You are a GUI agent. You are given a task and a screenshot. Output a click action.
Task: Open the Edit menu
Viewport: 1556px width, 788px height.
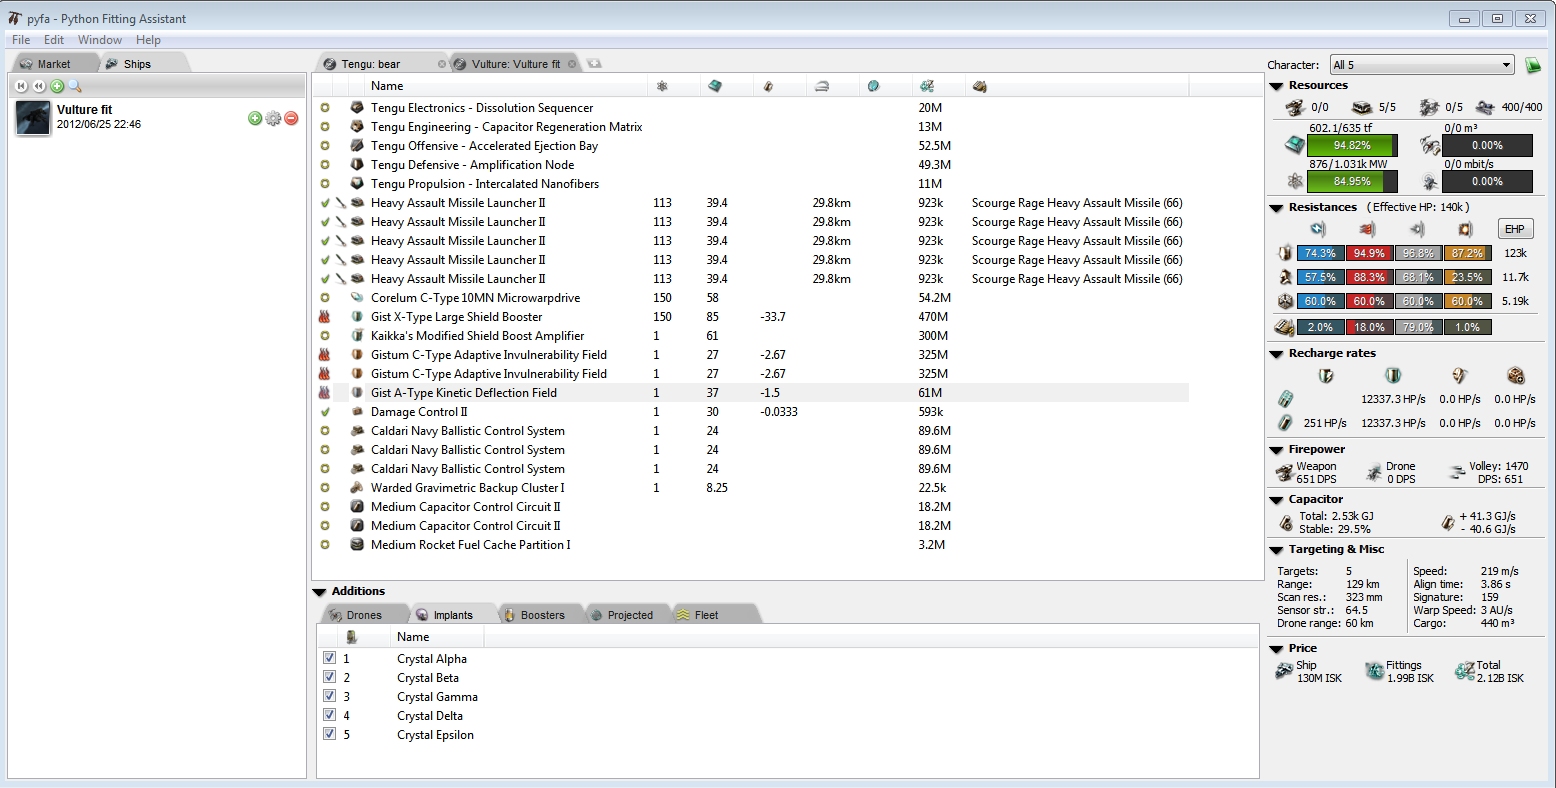(54, 40)
